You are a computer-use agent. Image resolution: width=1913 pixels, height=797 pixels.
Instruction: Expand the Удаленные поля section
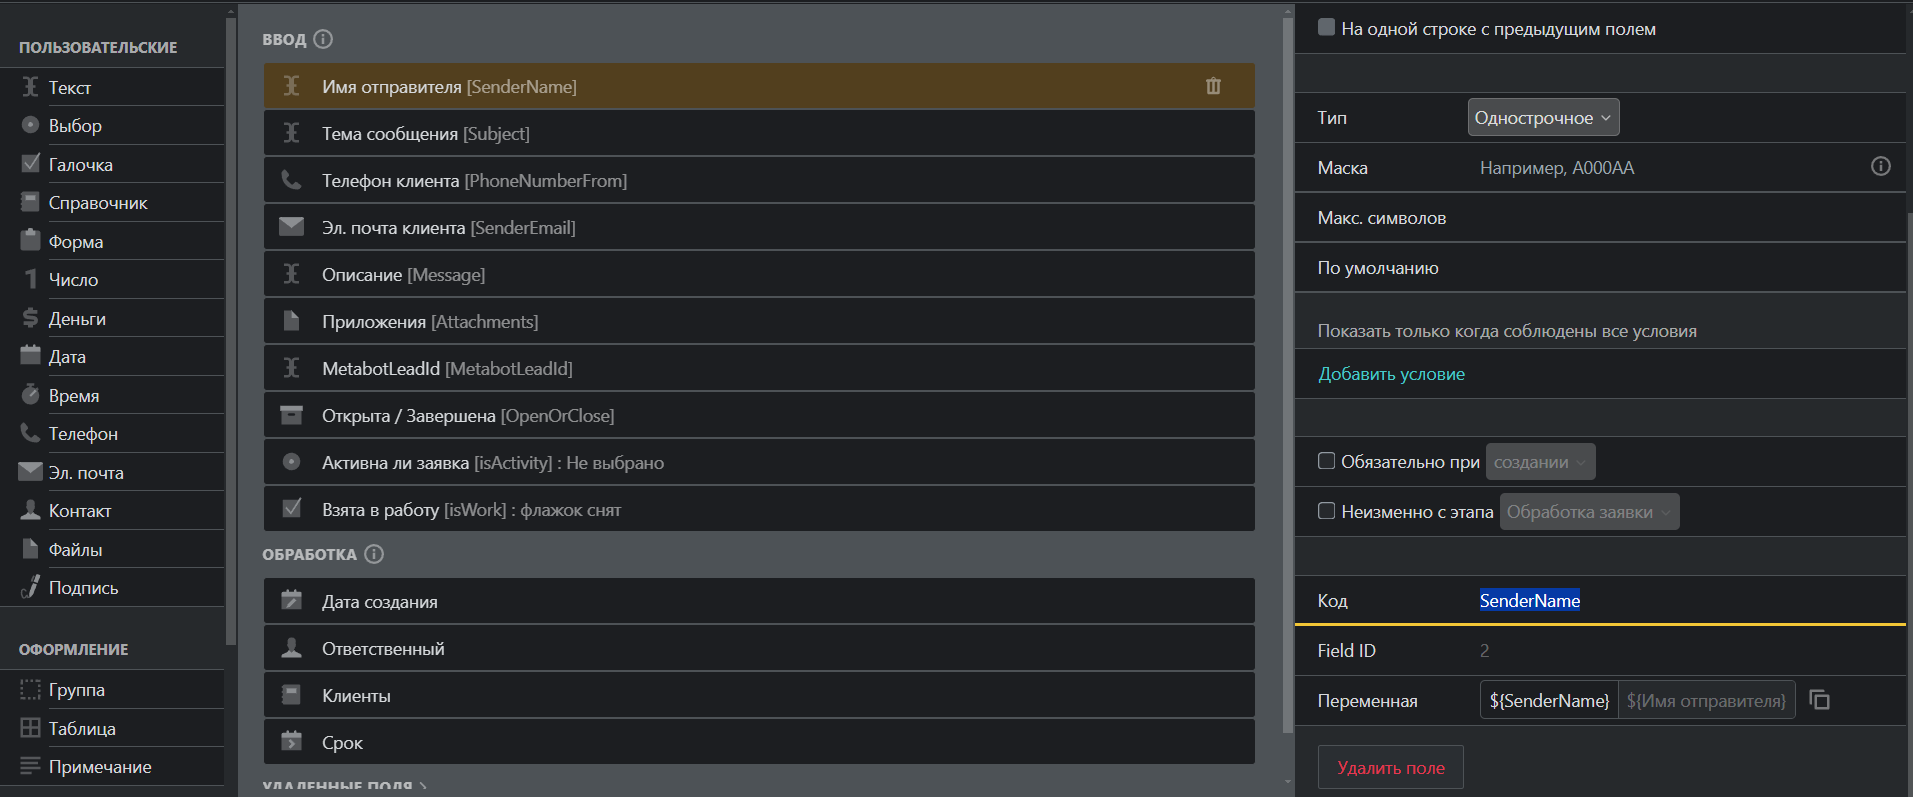(344, 787)
